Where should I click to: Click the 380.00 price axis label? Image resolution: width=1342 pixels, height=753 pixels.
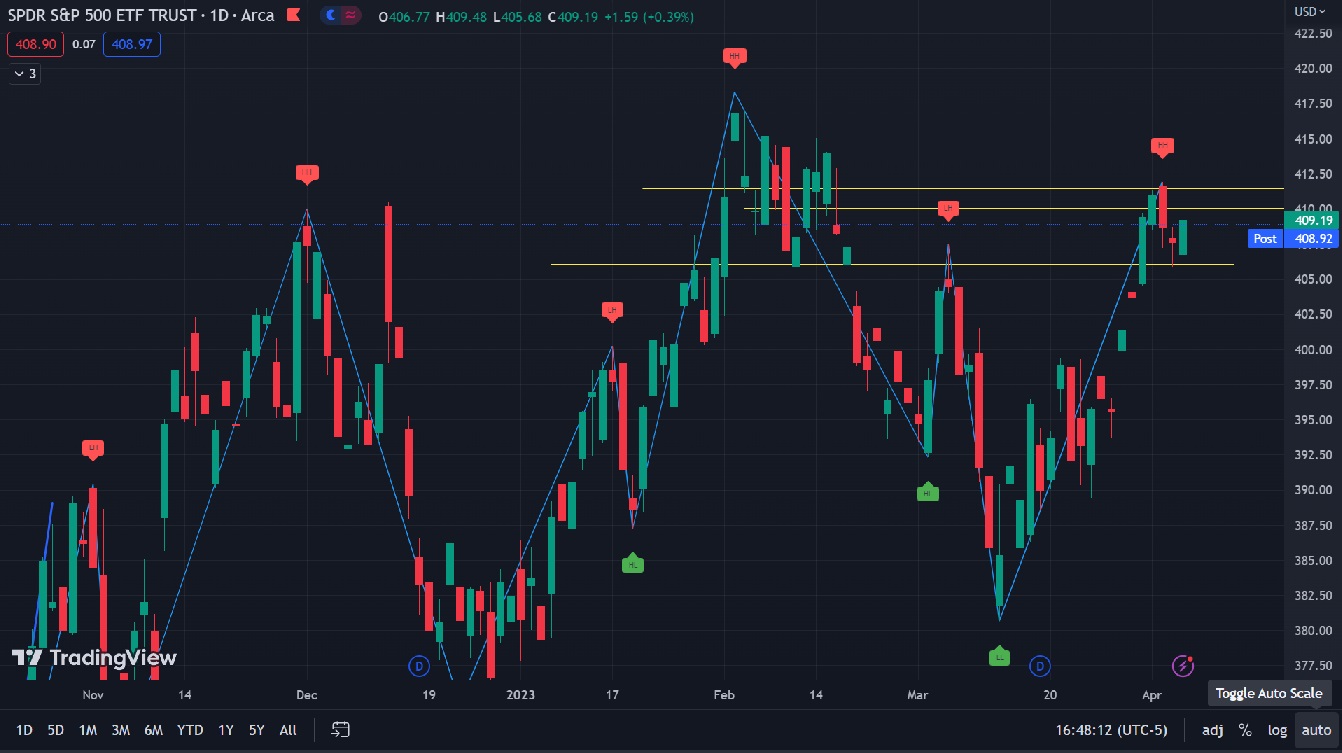tap(1312, 631)
